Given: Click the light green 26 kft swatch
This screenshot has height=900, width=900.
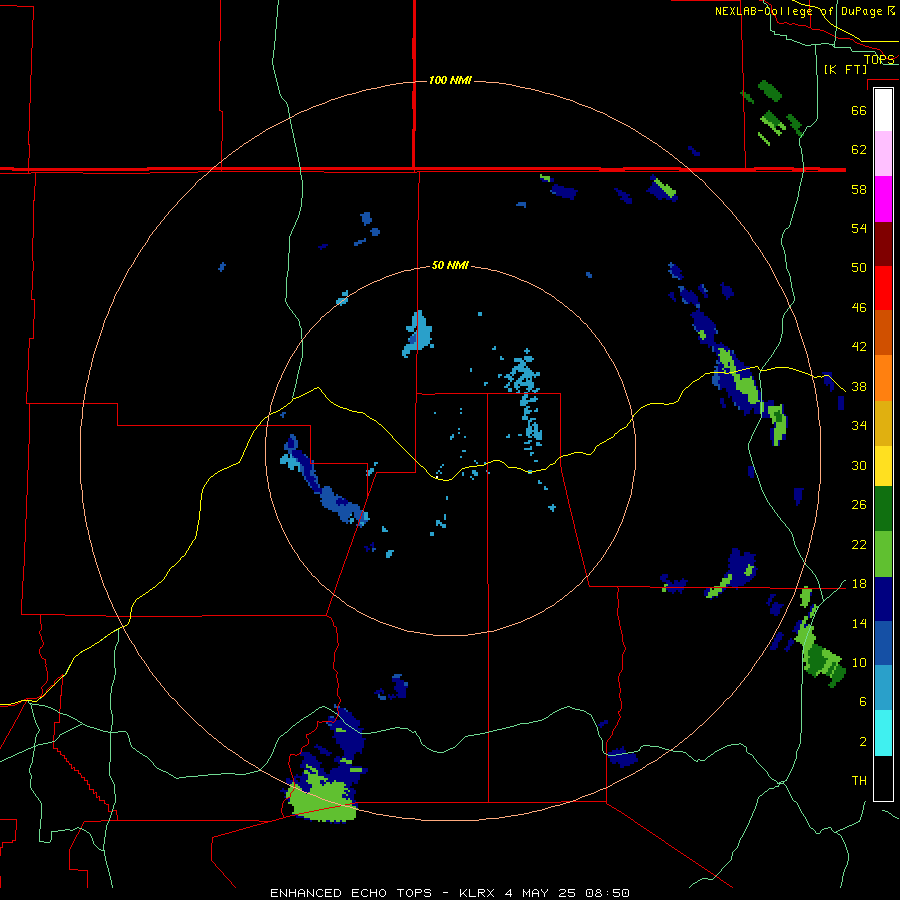Looking at the screenshot, I should [883, 554].
